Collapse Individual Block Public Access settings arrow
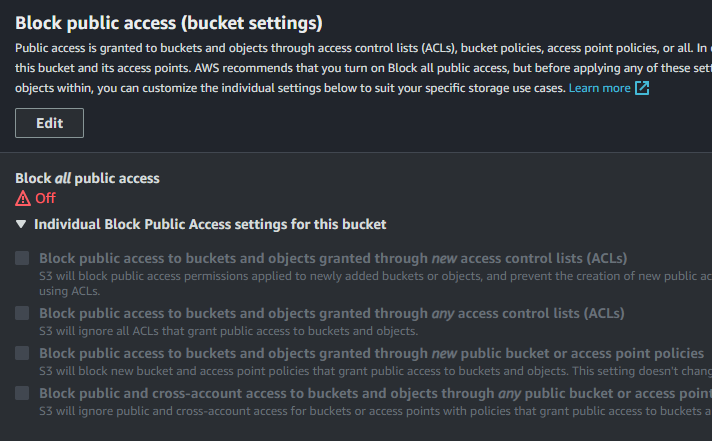 pyautogui.click(x=21, y=224)
